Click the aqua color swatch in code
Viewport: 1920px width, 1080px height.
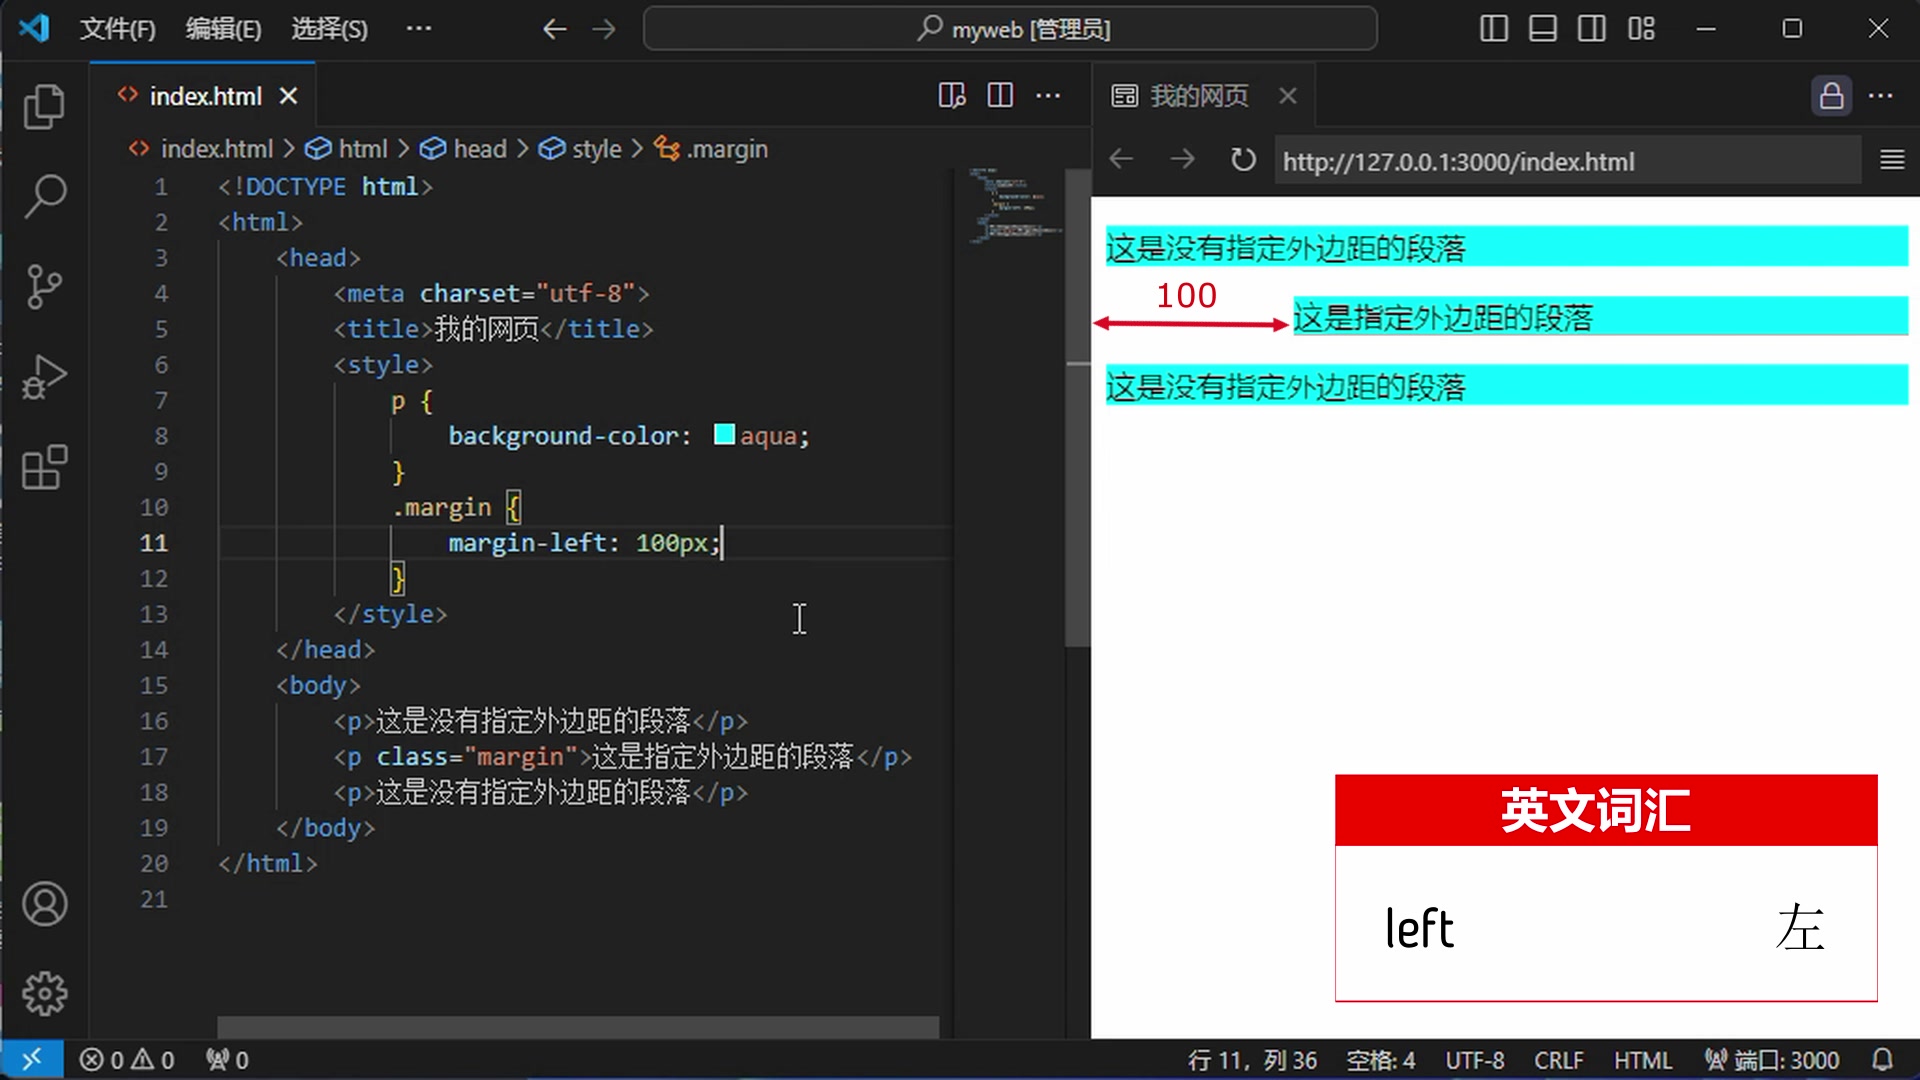[x=724, y=434]
